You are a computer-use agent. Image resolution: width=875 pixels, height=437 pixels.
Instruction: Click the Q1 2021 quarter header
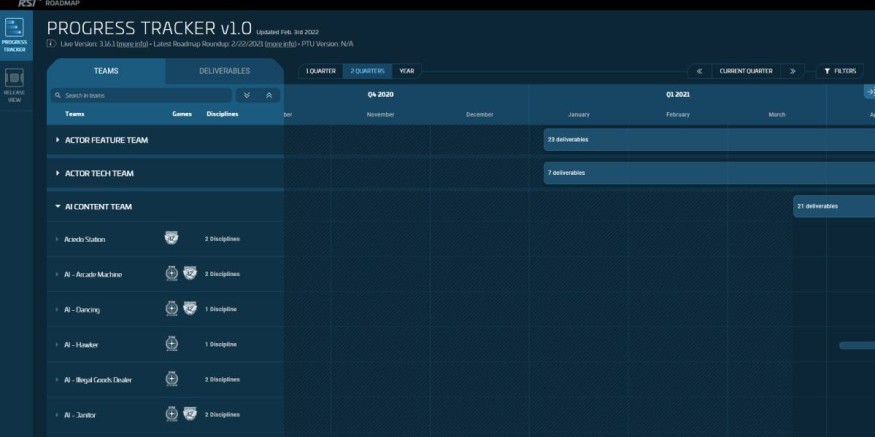click(678, 94)
